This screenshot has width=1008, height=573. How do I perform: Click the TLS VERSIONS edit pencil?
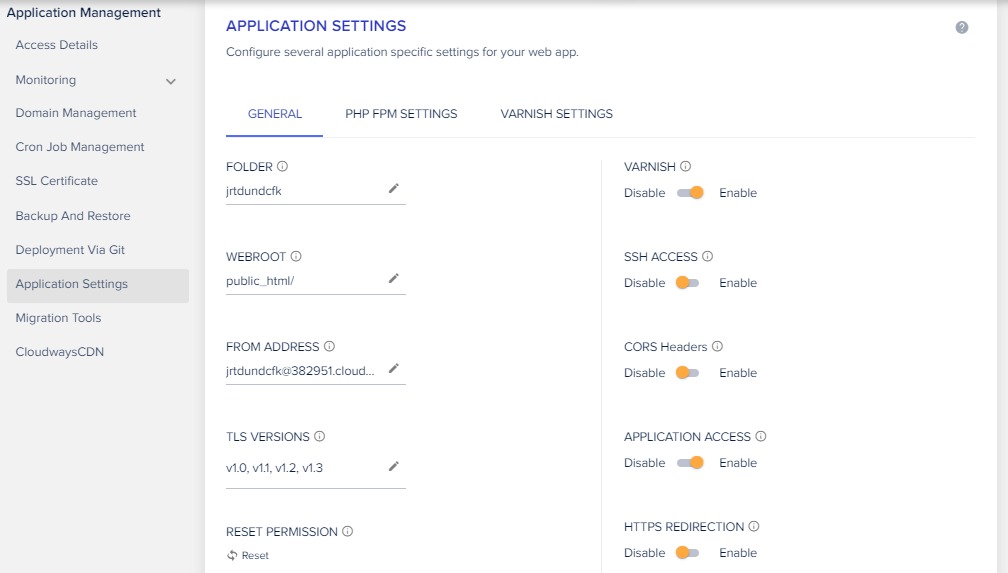tap(394, 465)
